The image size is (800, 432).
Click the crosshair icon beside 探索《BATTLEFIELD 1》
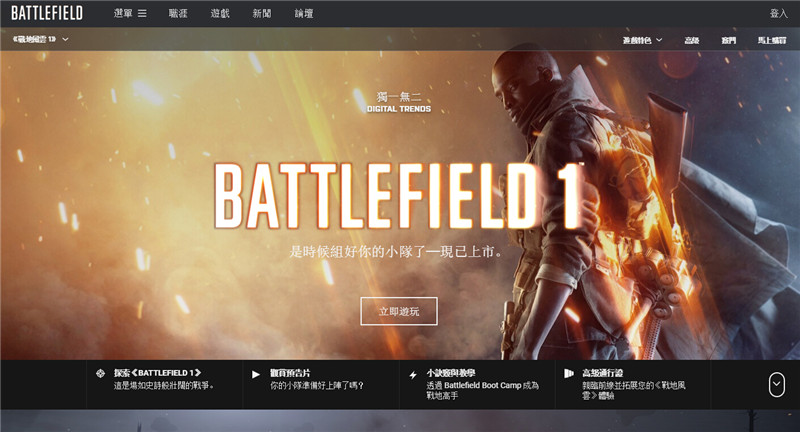tap(101, 373)
